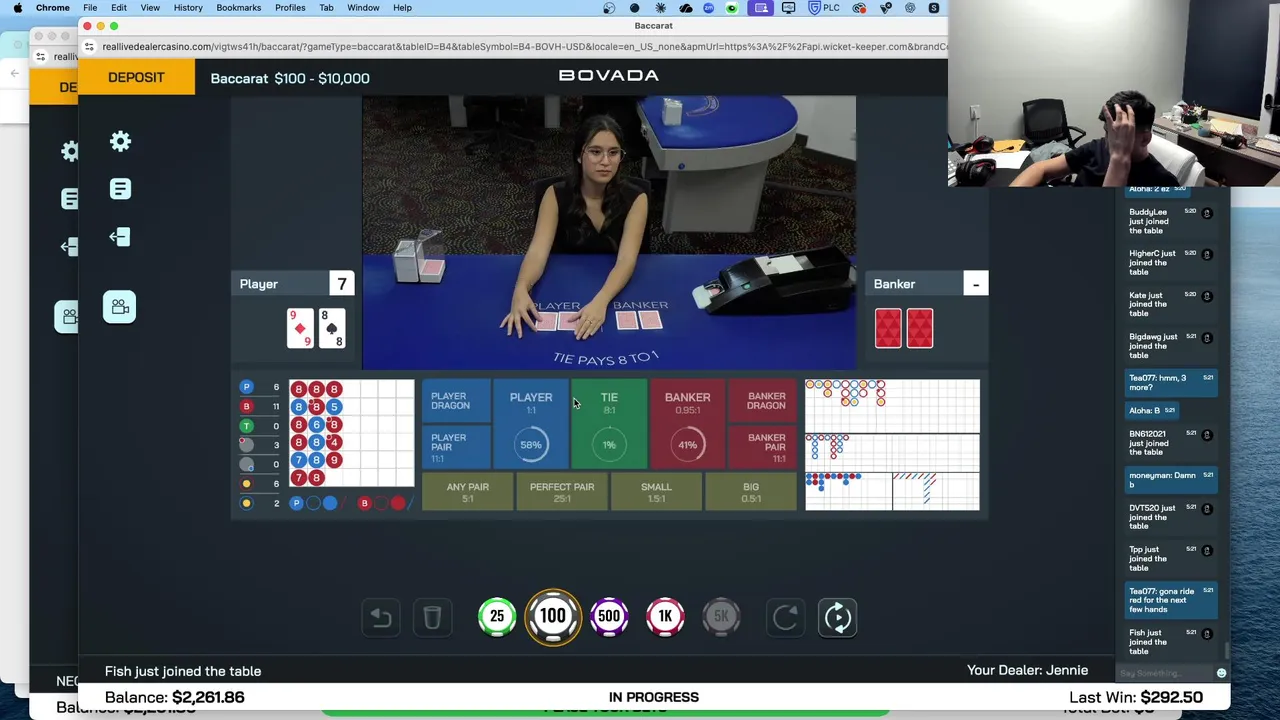The image size is (1280, 720).
Task: Click the live dealer video feed
Action: (x=609, y=233)
